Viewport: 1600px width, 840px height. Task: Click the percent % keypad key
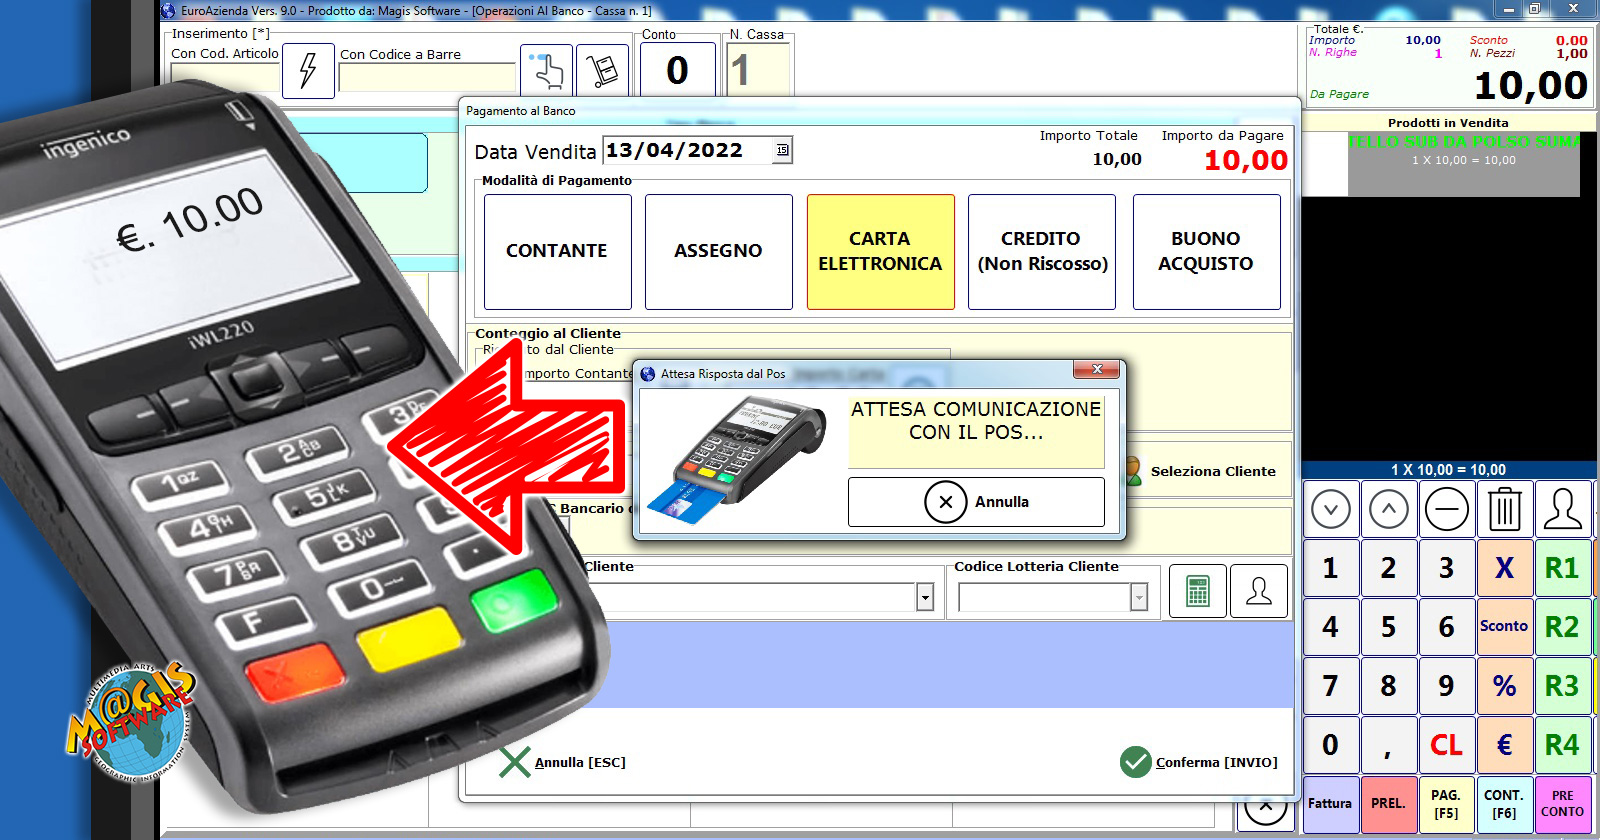[1504, 686]
